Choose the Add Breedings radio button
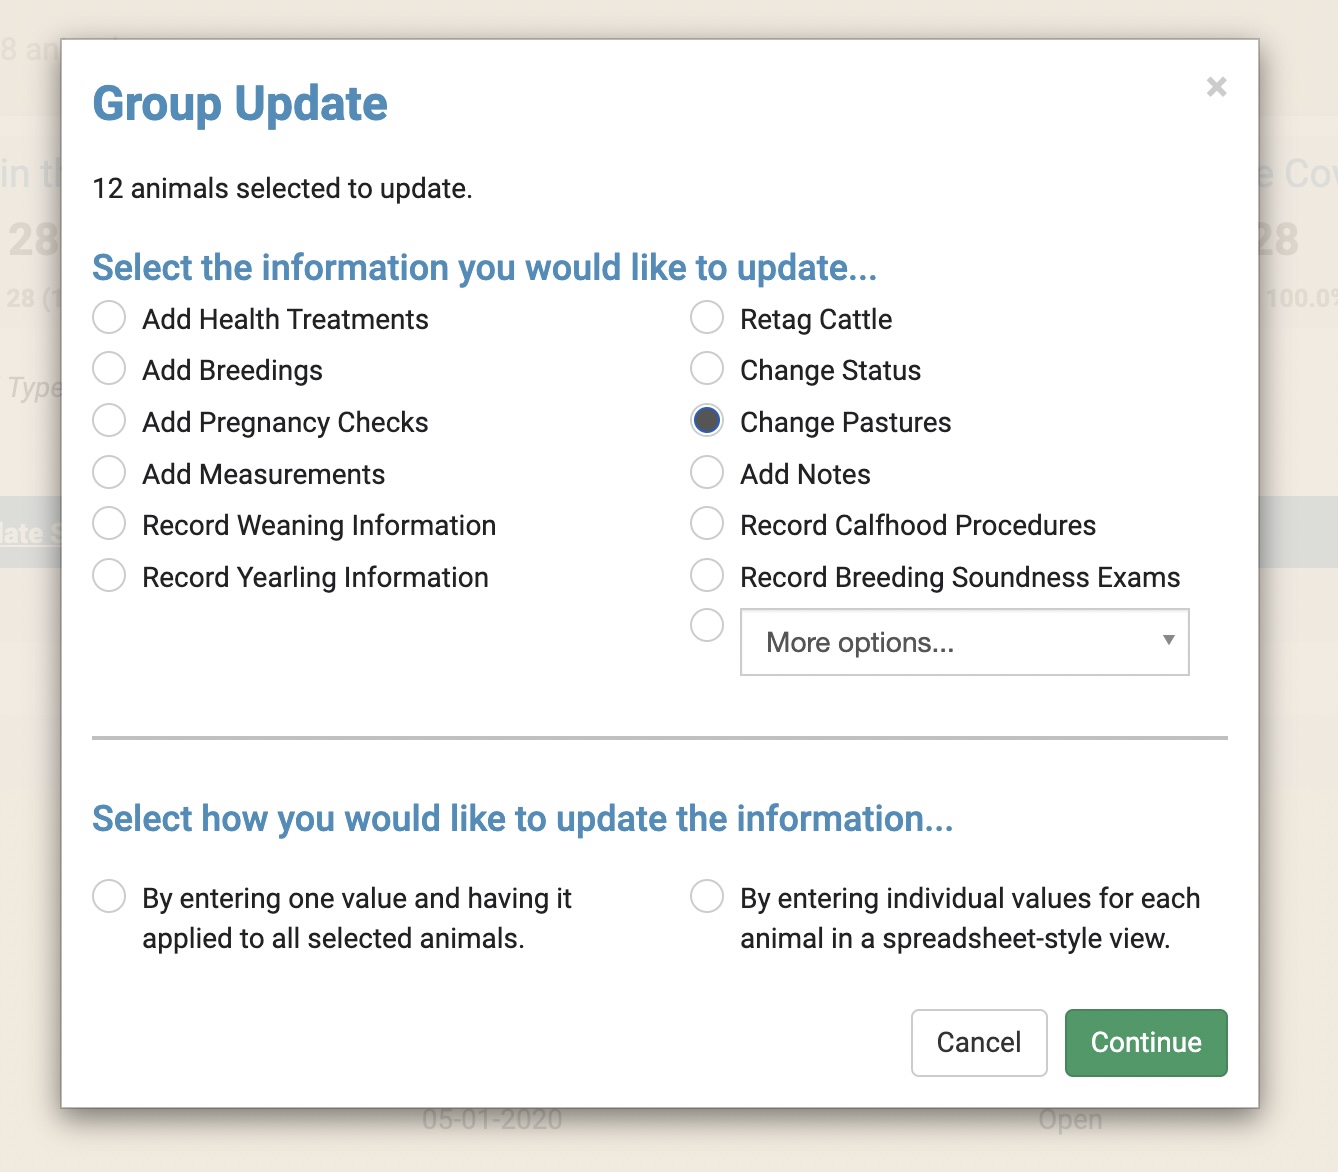1338x1172 pixels. 109,369
